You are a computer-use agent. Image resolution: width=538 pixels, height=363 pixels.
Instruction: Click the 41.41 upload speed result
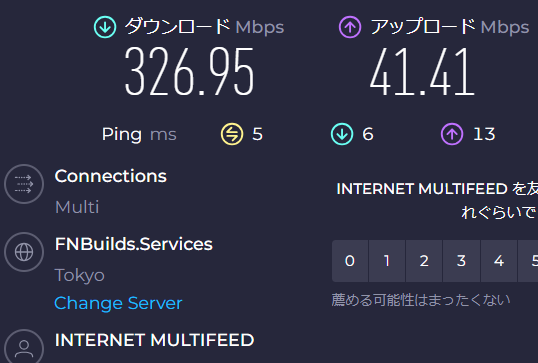(x=422, y=71)
